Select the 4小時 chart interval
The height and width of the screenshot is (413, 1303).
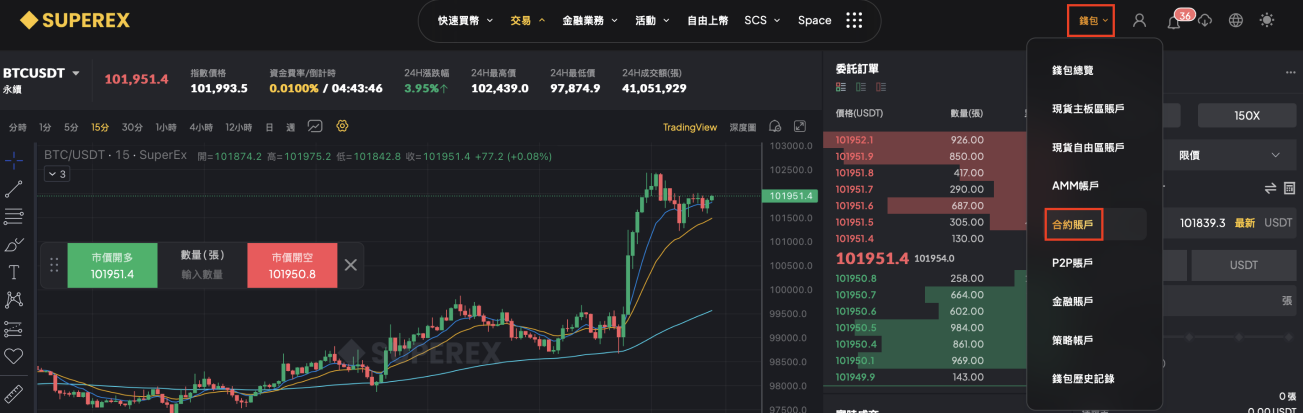click(x=200, y=127)
